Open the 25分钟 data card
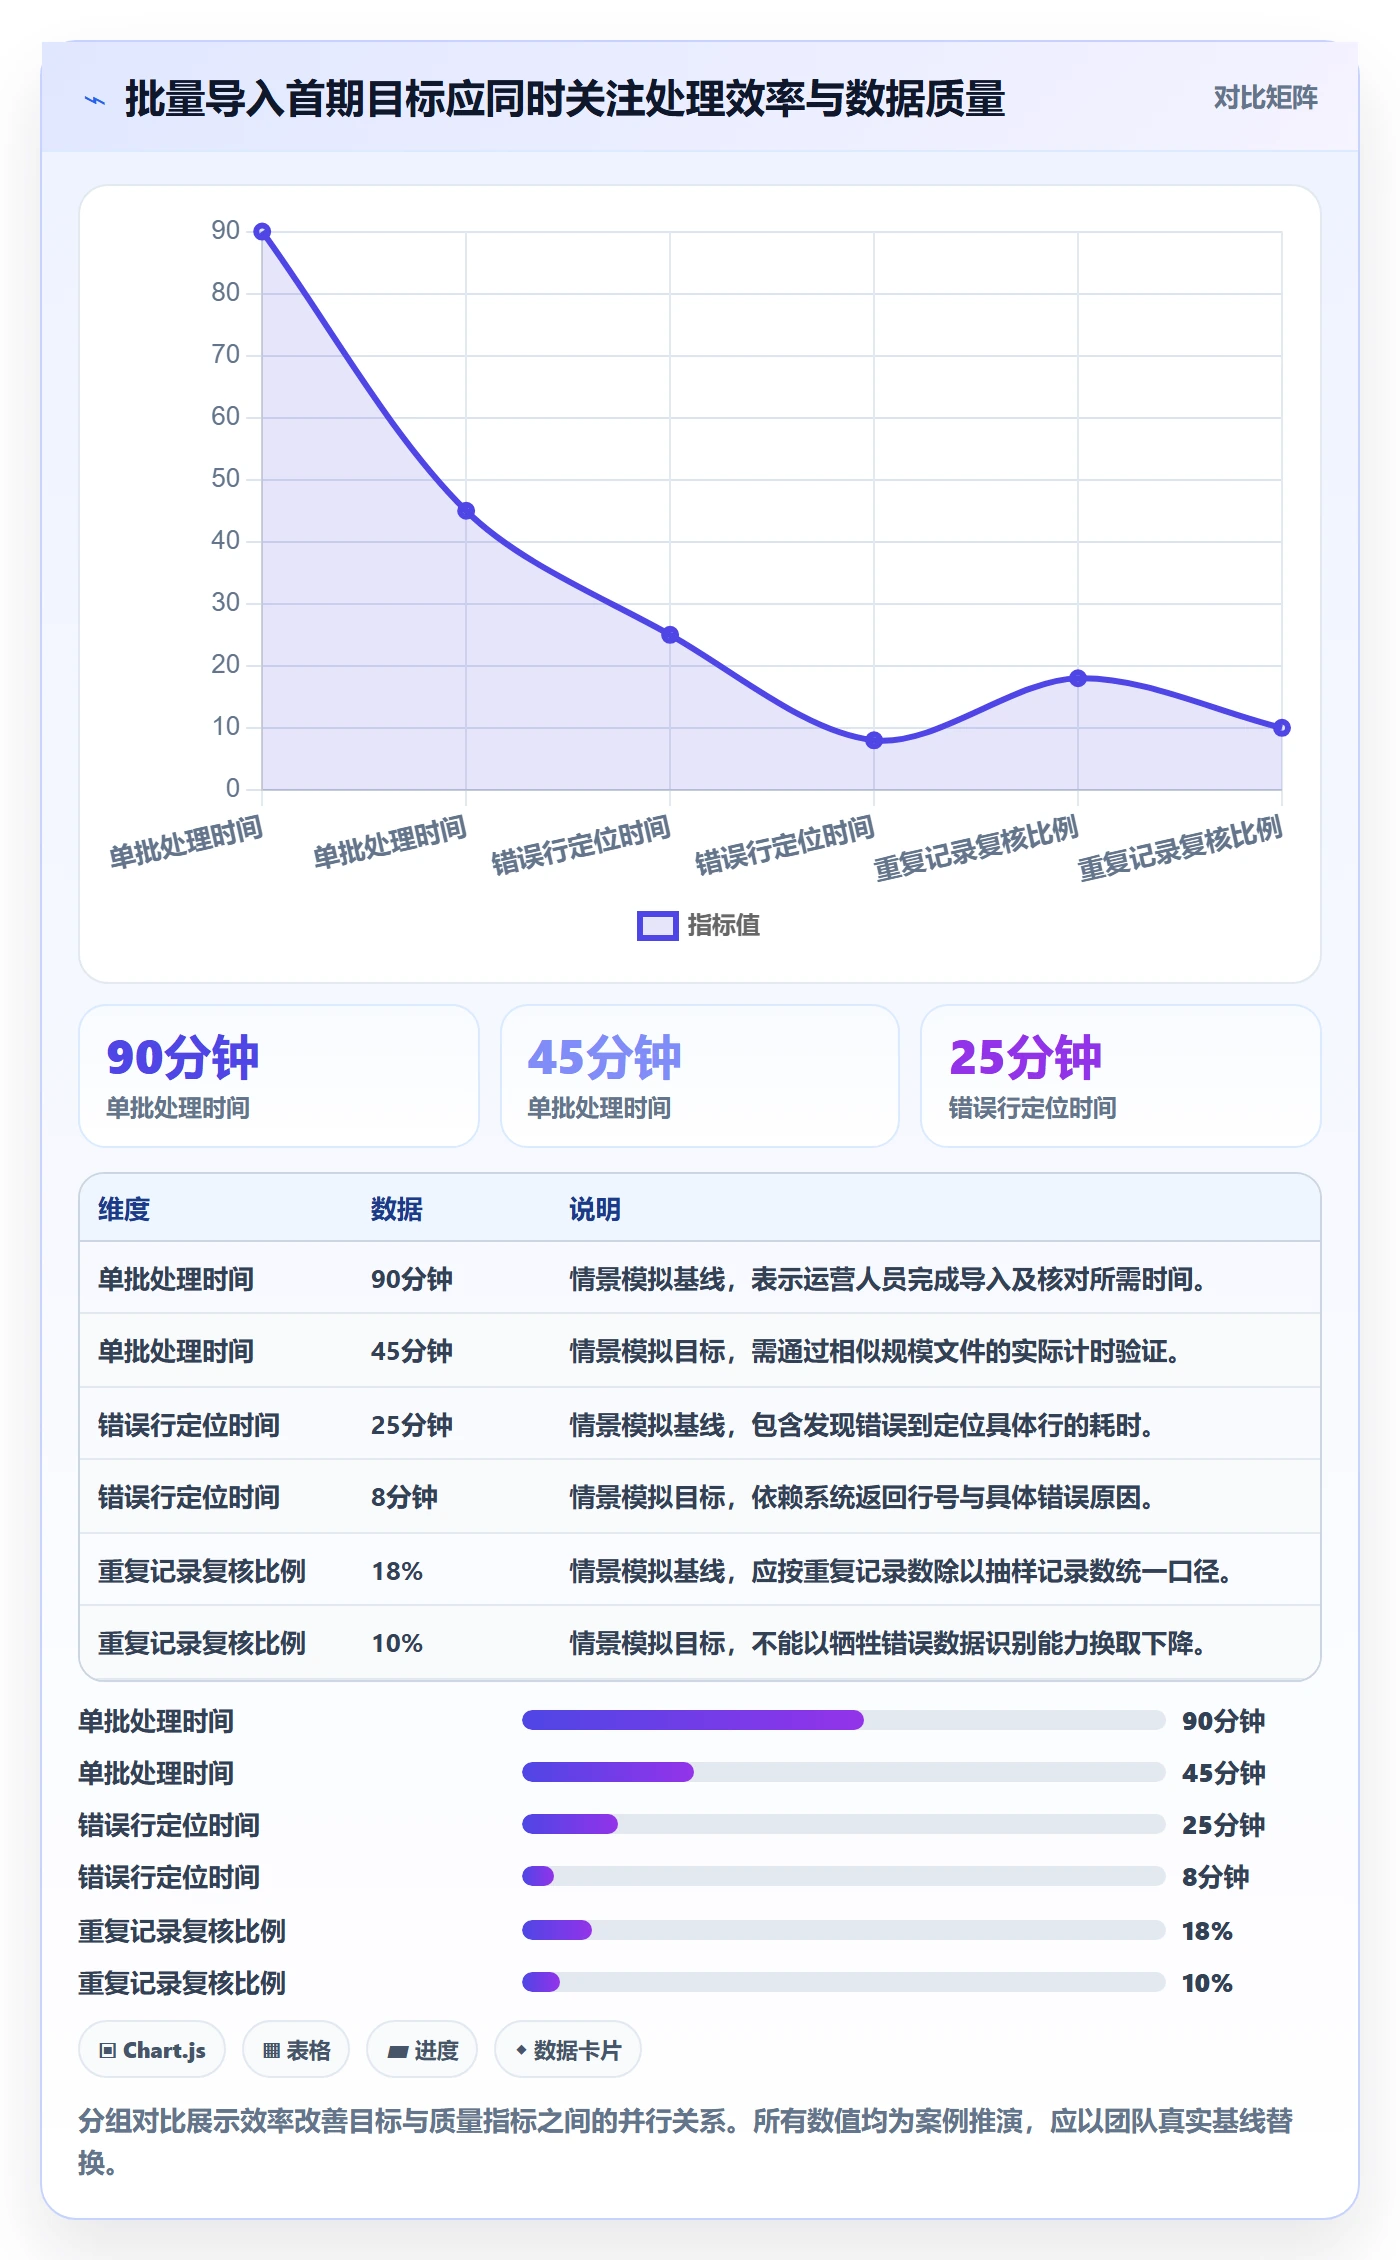1400x2260 pixels. coord(1121,1076)
